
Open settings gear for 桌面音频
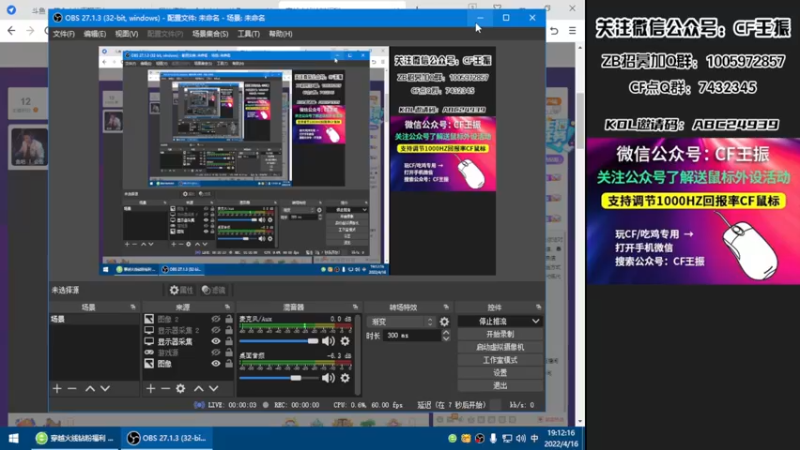click(345, 378)
